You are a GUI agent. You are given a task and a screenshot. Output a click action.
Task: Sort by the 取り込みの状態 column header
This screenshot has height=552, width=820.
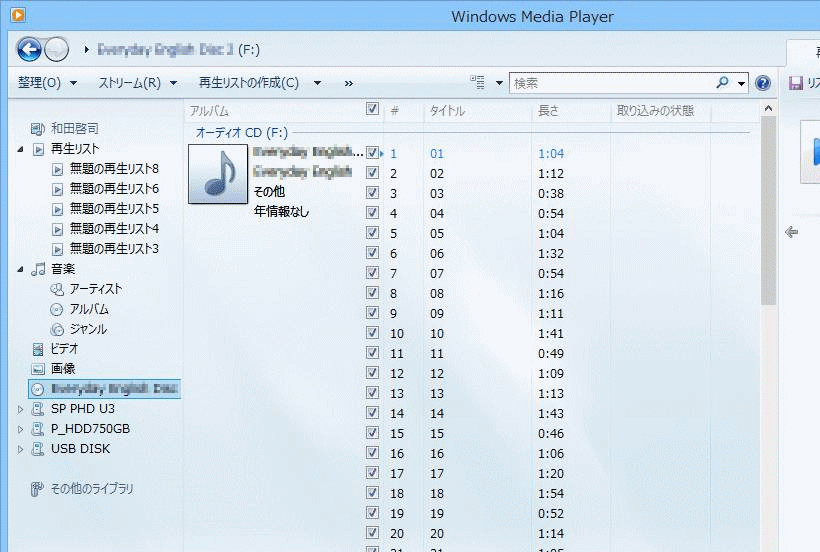(x=655, y=111)
